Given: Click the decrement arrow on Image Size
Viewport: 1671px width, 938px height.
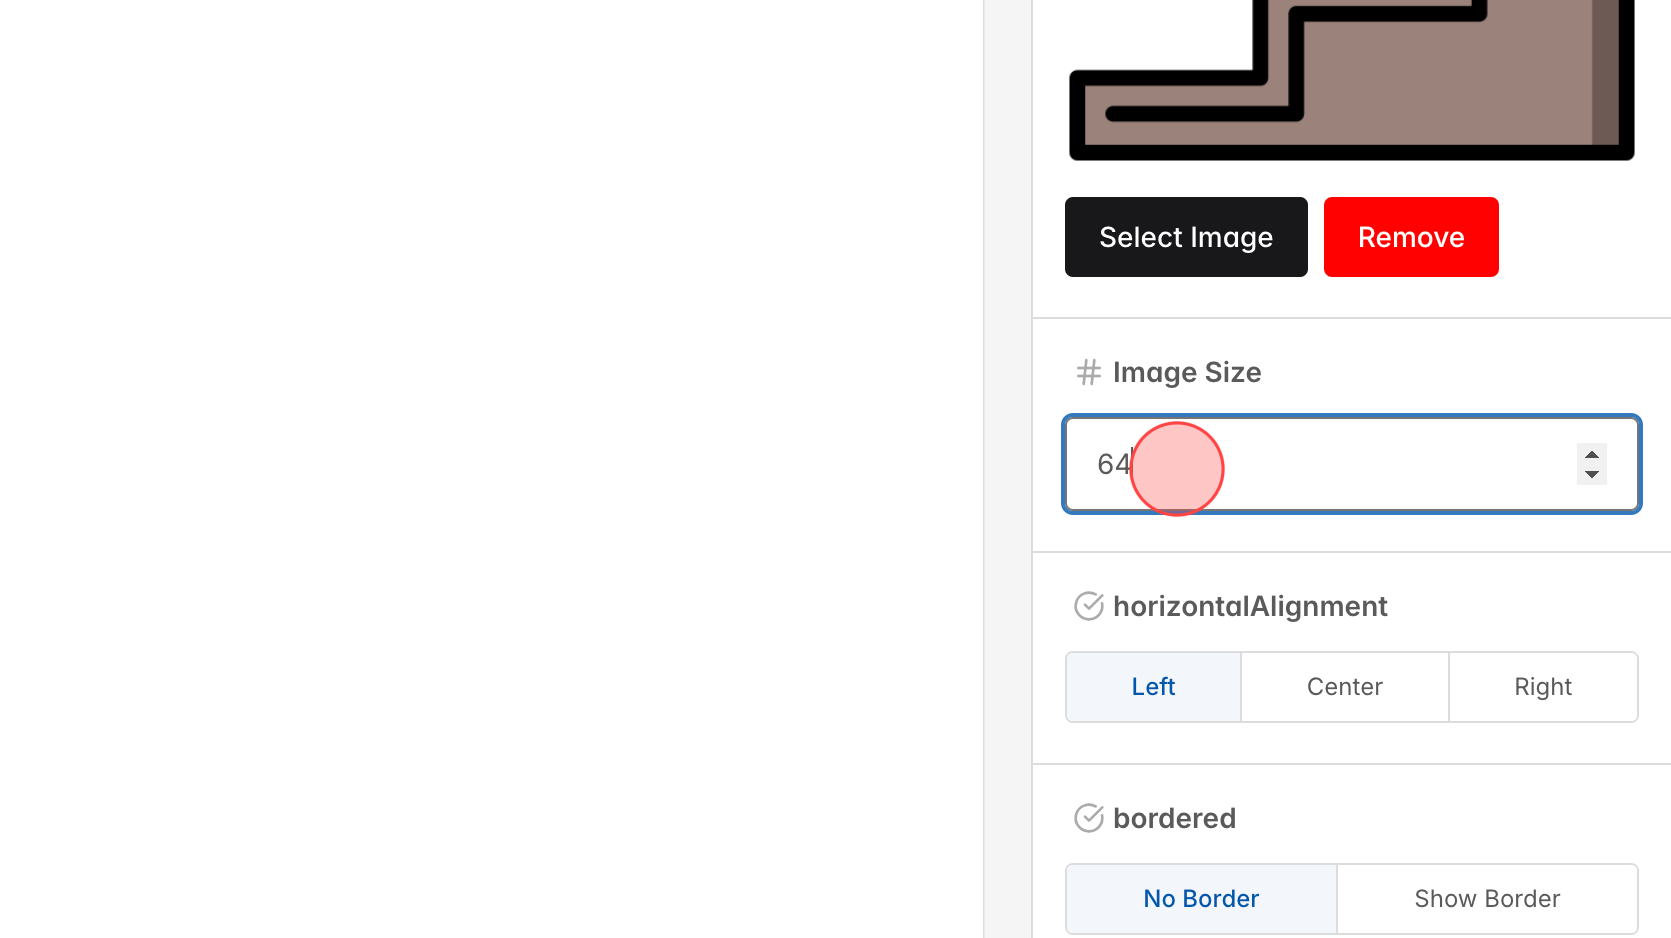Looking at the screenshot, I should (x=1591, y=474).
